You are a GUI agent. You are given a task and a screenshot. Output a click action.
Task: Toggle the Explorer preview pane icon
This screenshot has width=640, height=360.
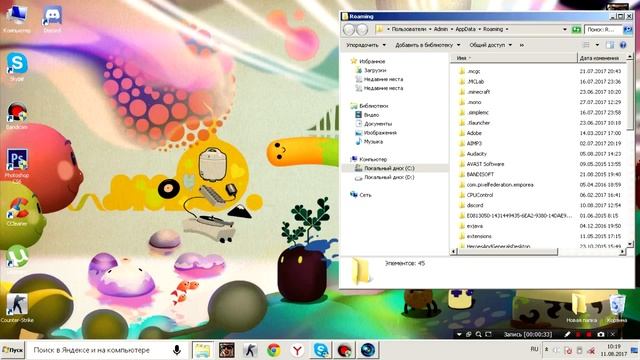pos(610,45)
